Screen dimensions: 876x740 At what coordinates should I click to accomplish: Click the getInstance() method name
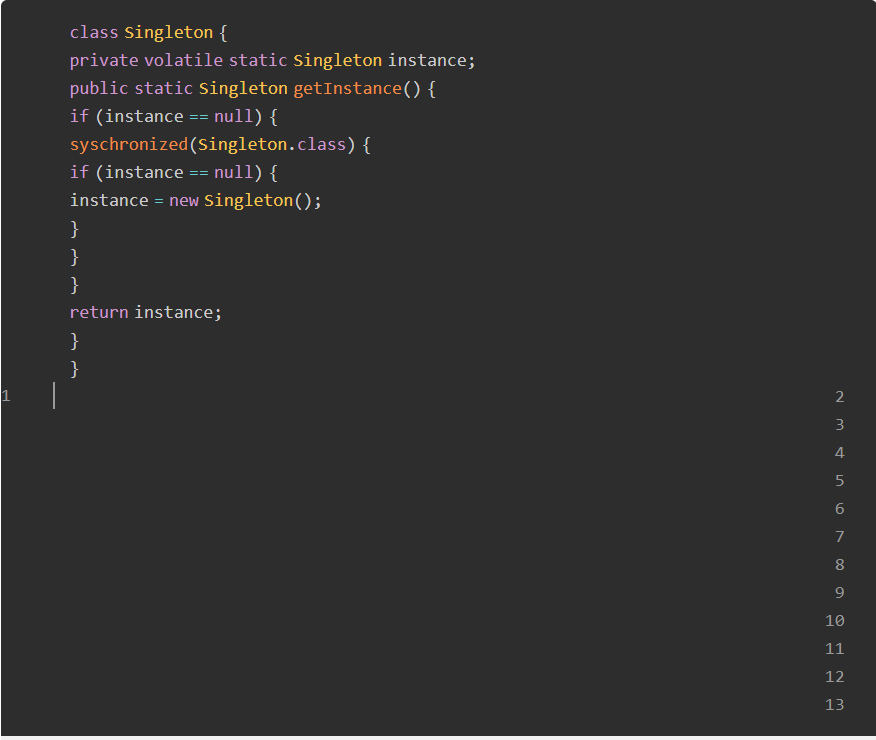click(347, 89)
